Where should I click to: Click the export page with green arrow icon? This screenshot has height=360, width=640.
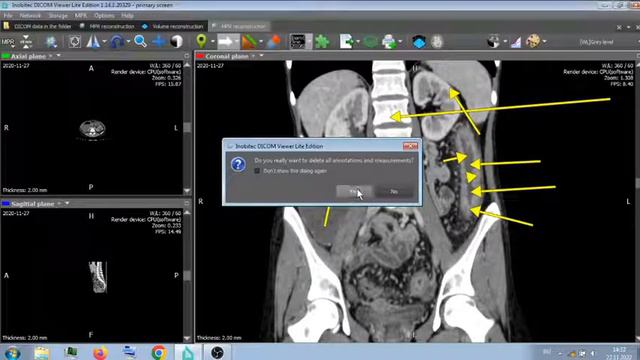(x=347, y=42)
